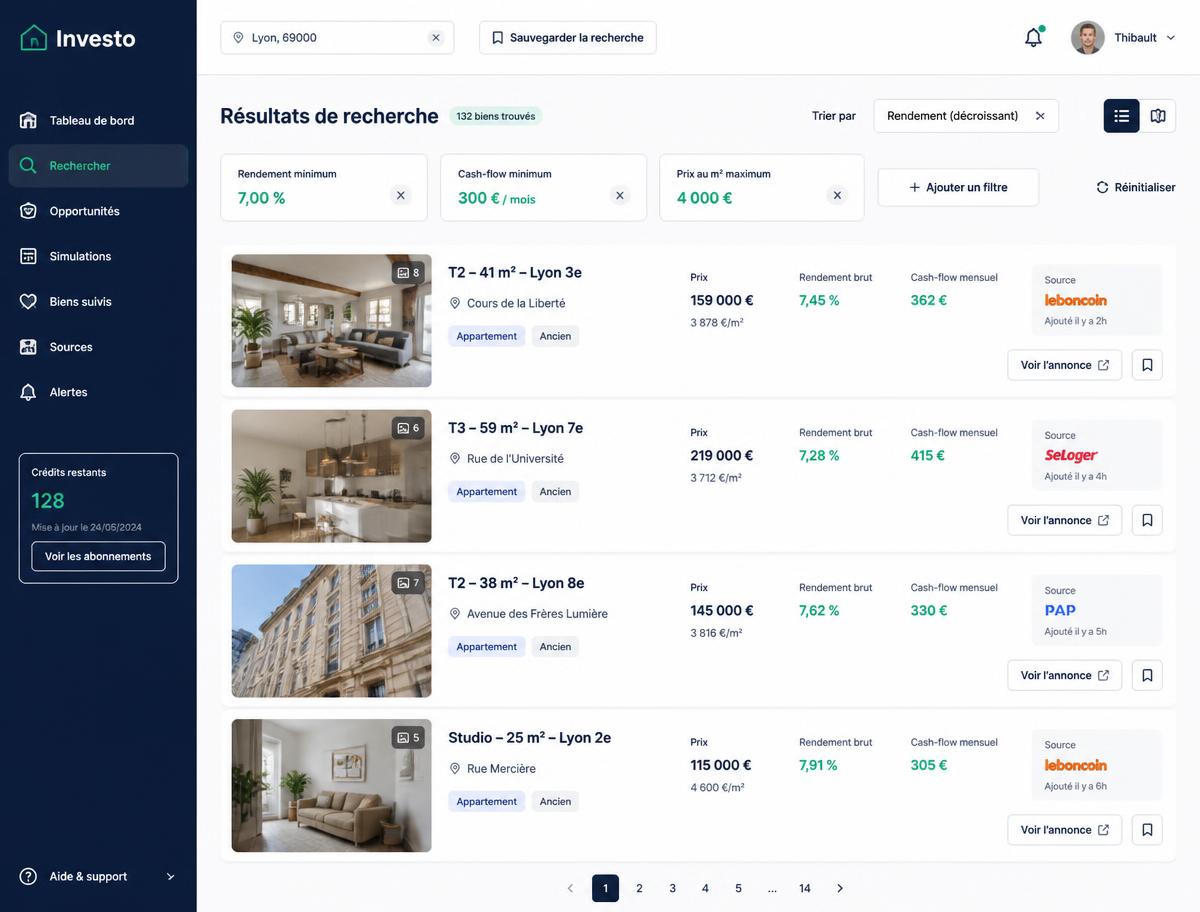This screenshot has height=912, width=1200.
Task: Click the Rue Mercière address
Action: pos(501,769)
